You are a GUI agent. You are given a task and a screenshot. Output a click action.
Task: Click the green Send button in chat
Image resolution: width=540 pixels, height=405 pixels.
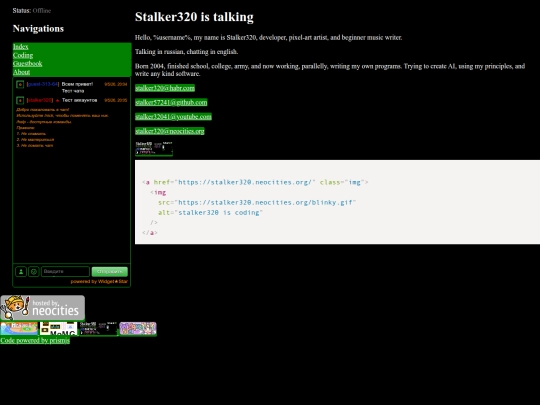pos(110,272)
